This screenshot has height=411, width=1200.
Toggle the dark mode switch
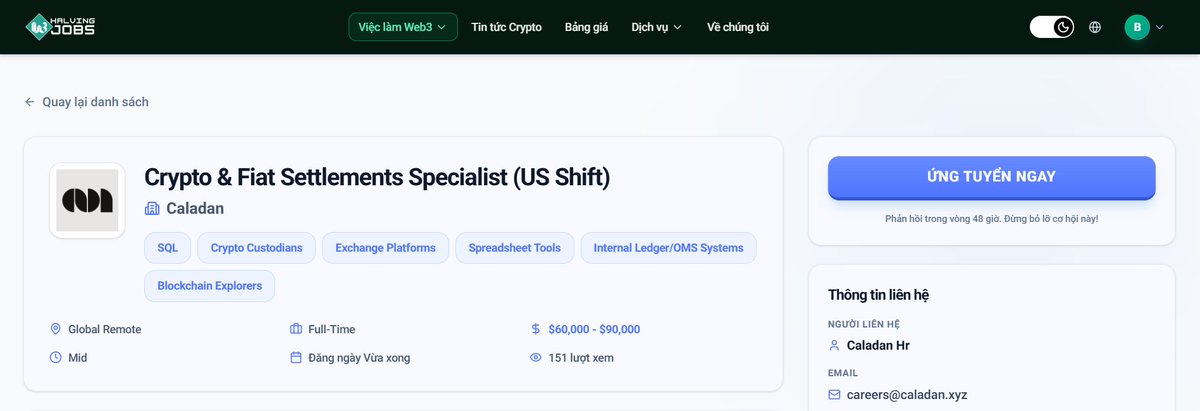1052,27
